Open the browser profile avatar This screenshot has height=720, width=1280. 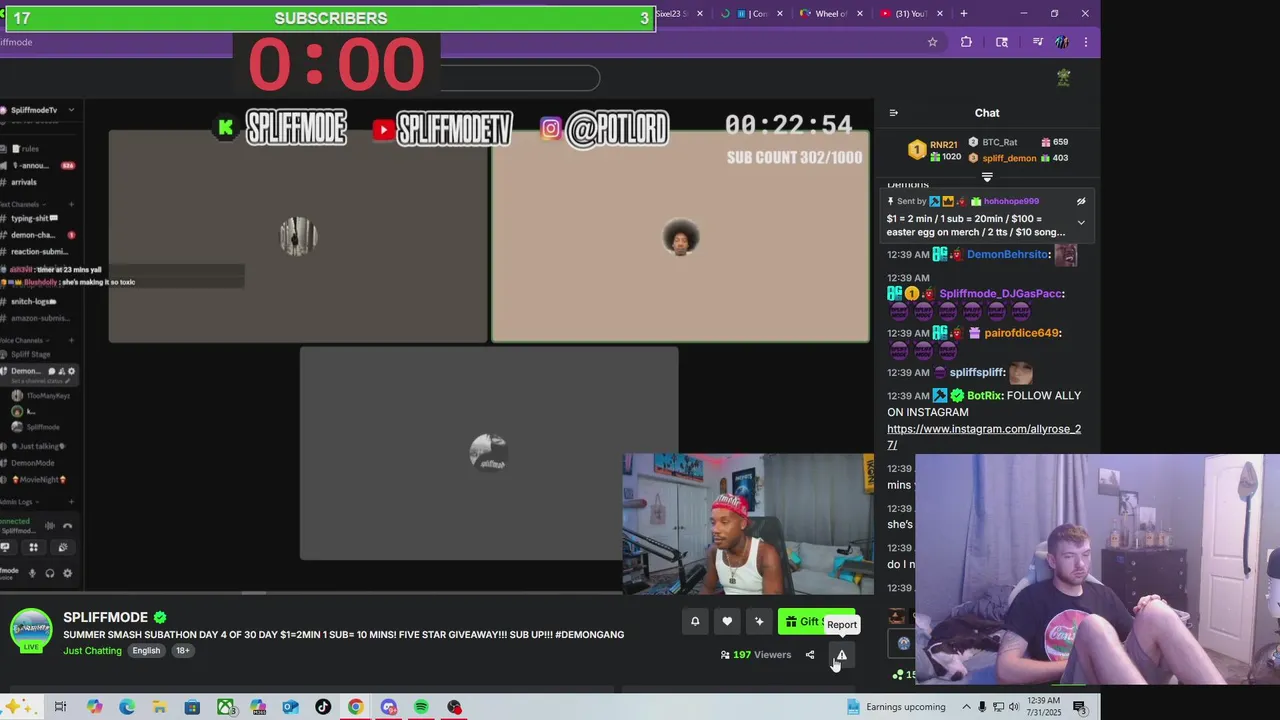coord(1062,42)
